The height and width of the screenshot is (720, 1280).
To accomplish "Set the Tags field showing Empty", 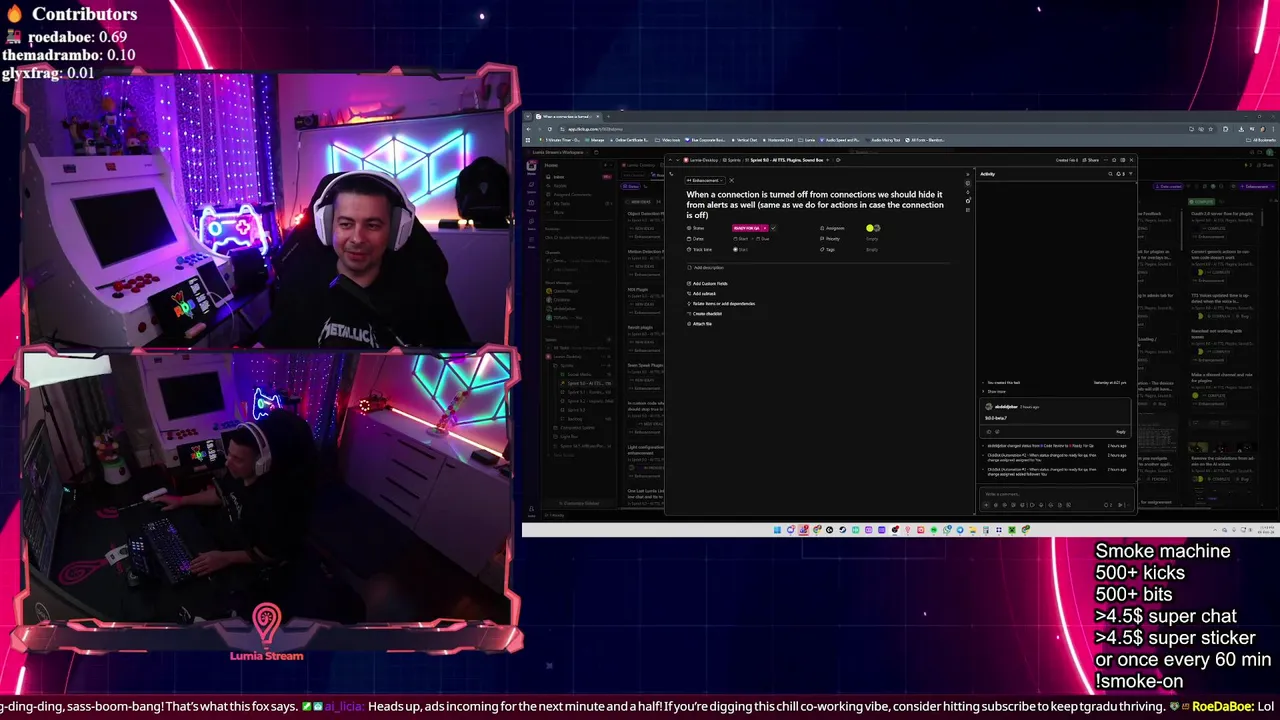I will pyautogui.click(x=872, y=249).
